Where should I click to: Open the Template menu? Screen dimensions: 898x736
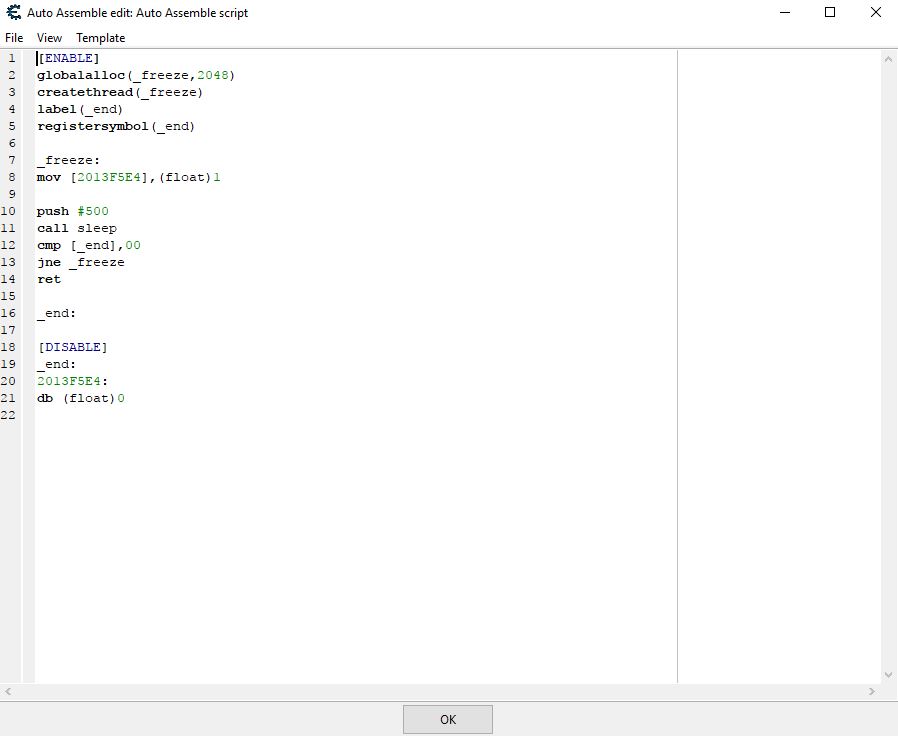click(x=101, y=38)
